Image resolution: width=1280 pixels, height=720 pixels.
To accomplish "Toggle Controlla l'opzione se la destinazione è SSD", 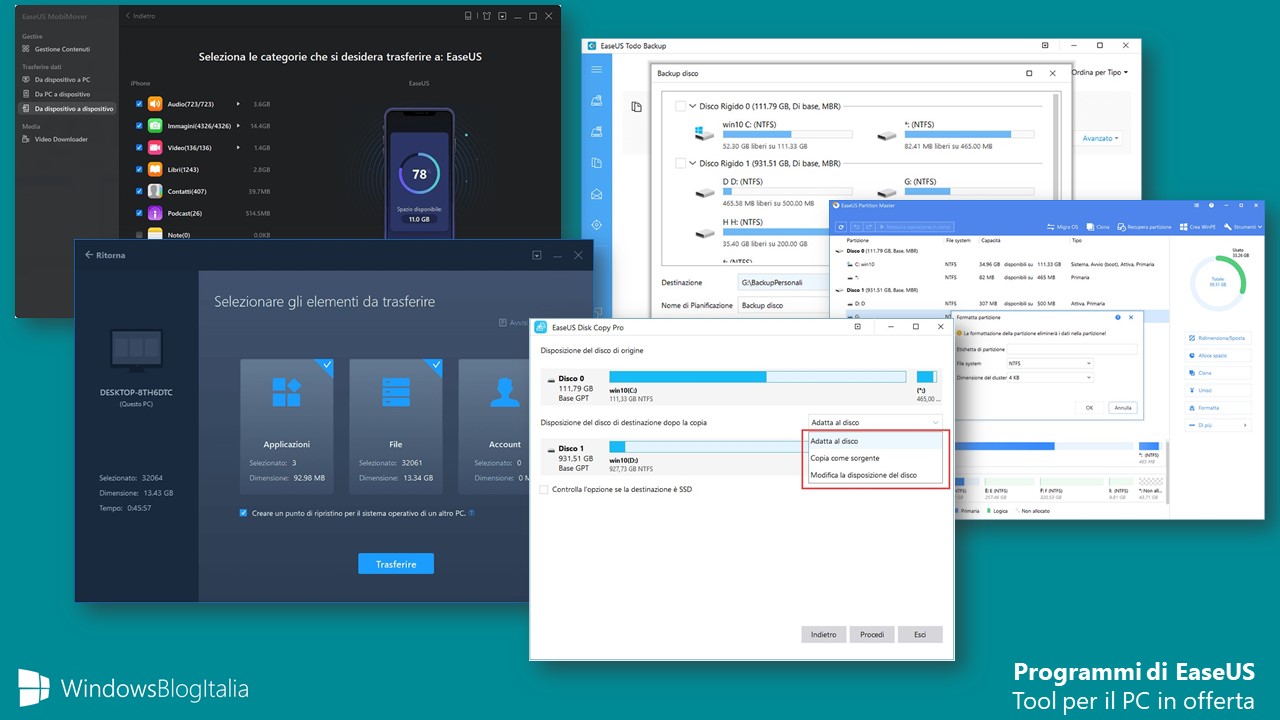I will 545,489.
